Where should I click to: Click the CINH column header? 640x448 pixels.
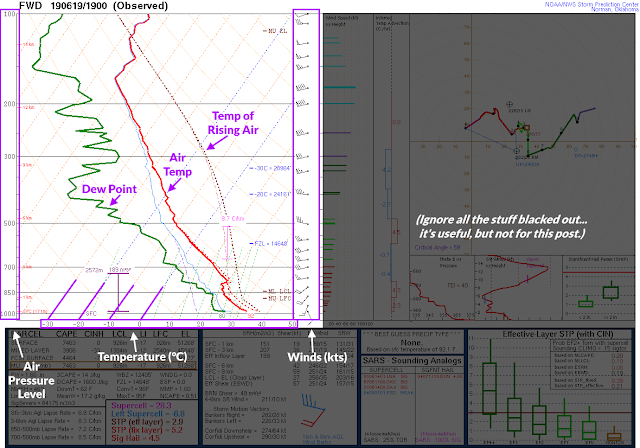[94, 334]
